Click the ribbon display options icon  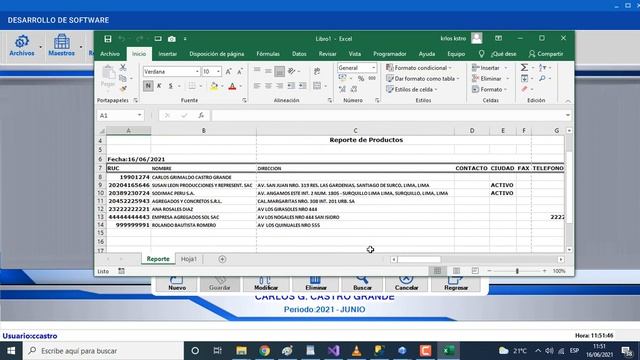point(498,38)
